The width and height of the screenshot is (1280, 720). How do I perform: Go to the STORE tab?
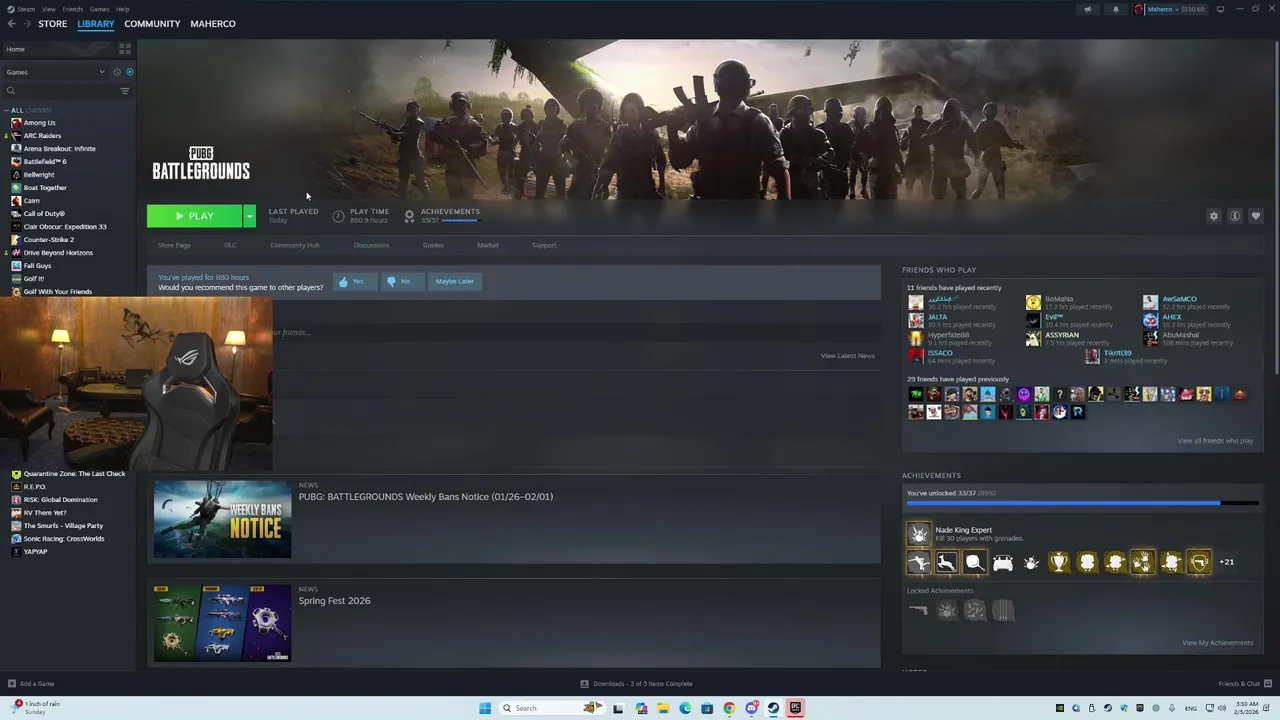point(53,24)
